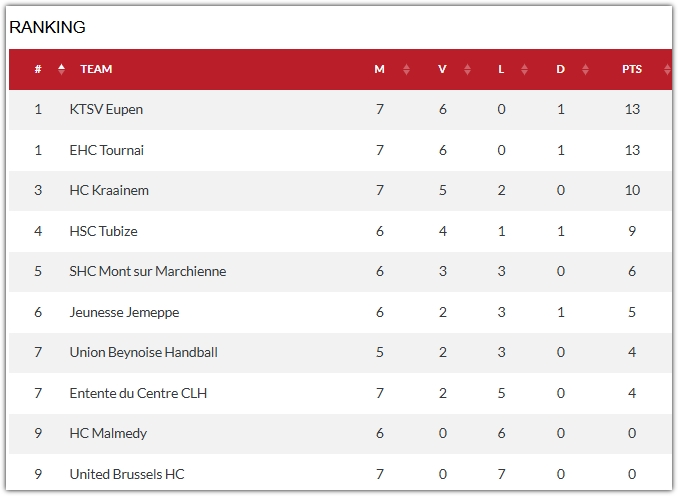
Task: Click the RANKING heading
Action: click(x=47, y=27)
